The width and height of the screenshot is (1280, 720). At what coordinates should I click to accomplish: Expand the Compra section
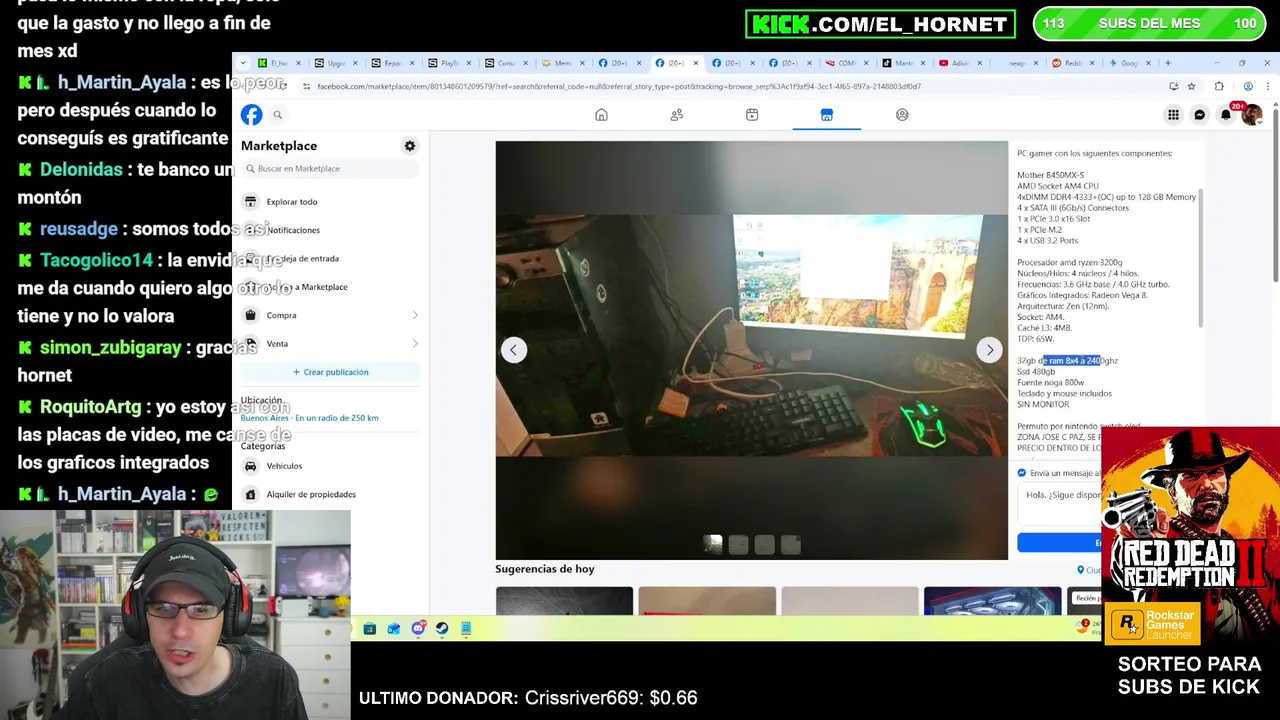click(x=330, y=315)
